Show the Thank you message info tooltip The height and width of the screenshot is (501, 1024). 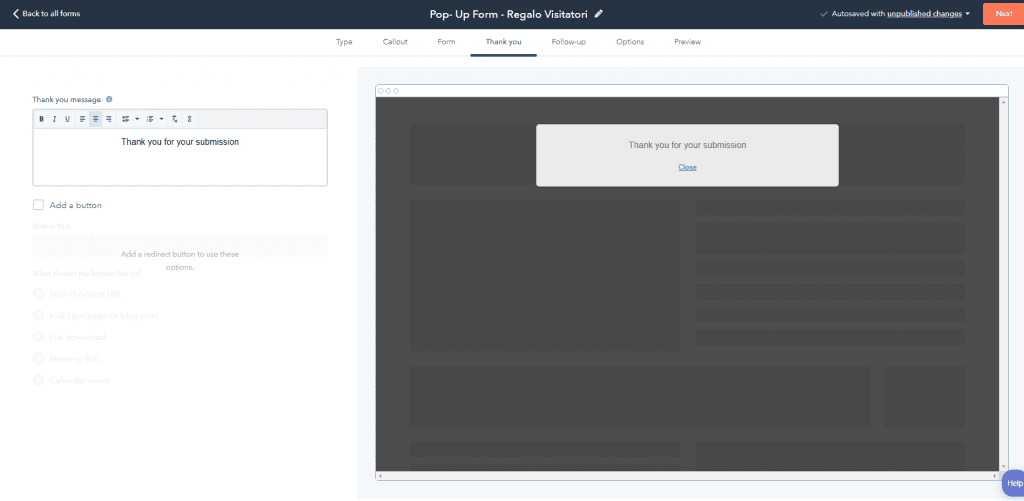coord(109,99)
